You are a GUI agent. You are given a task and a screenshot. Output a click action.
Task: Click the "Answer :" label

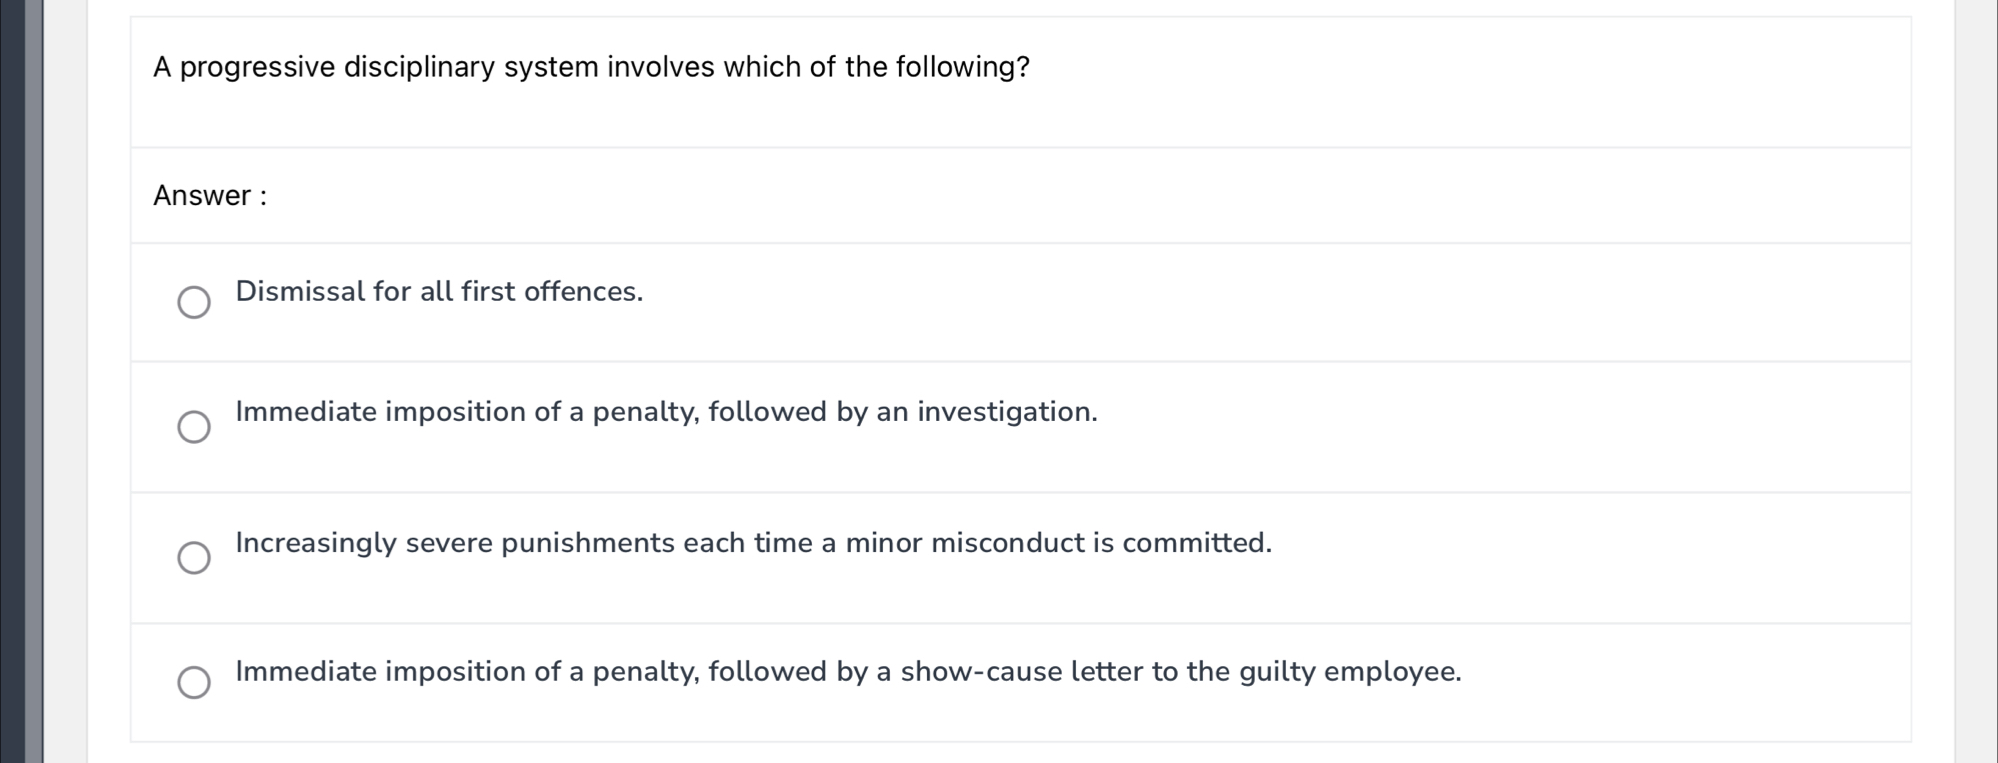pyautogui.click(x=210, y=196)
